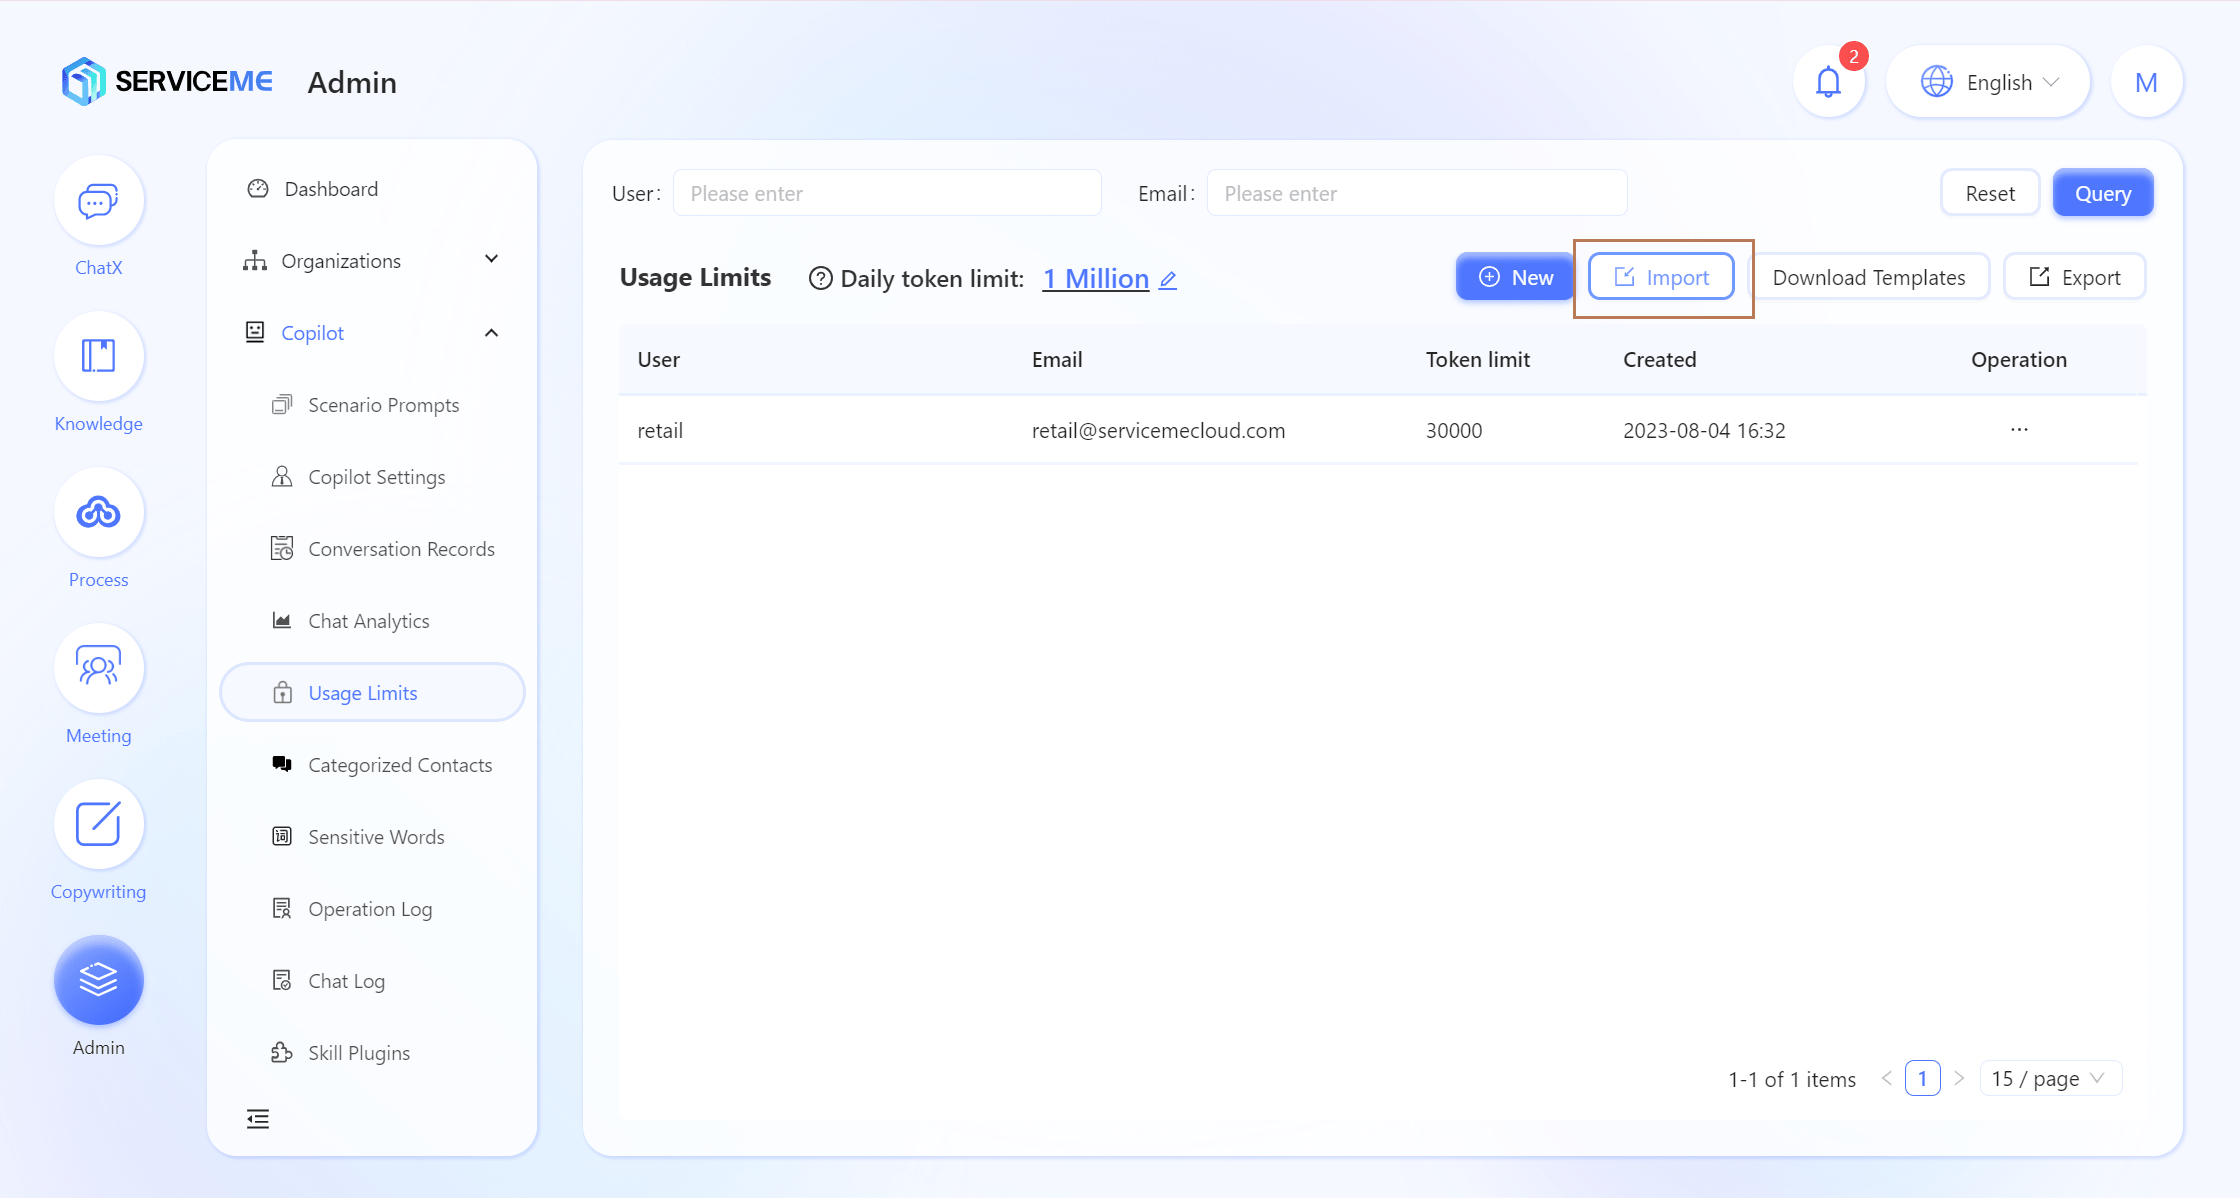2240x1198 pixels.
Task: Click the Query button
Action: (x=2102, y=193)
